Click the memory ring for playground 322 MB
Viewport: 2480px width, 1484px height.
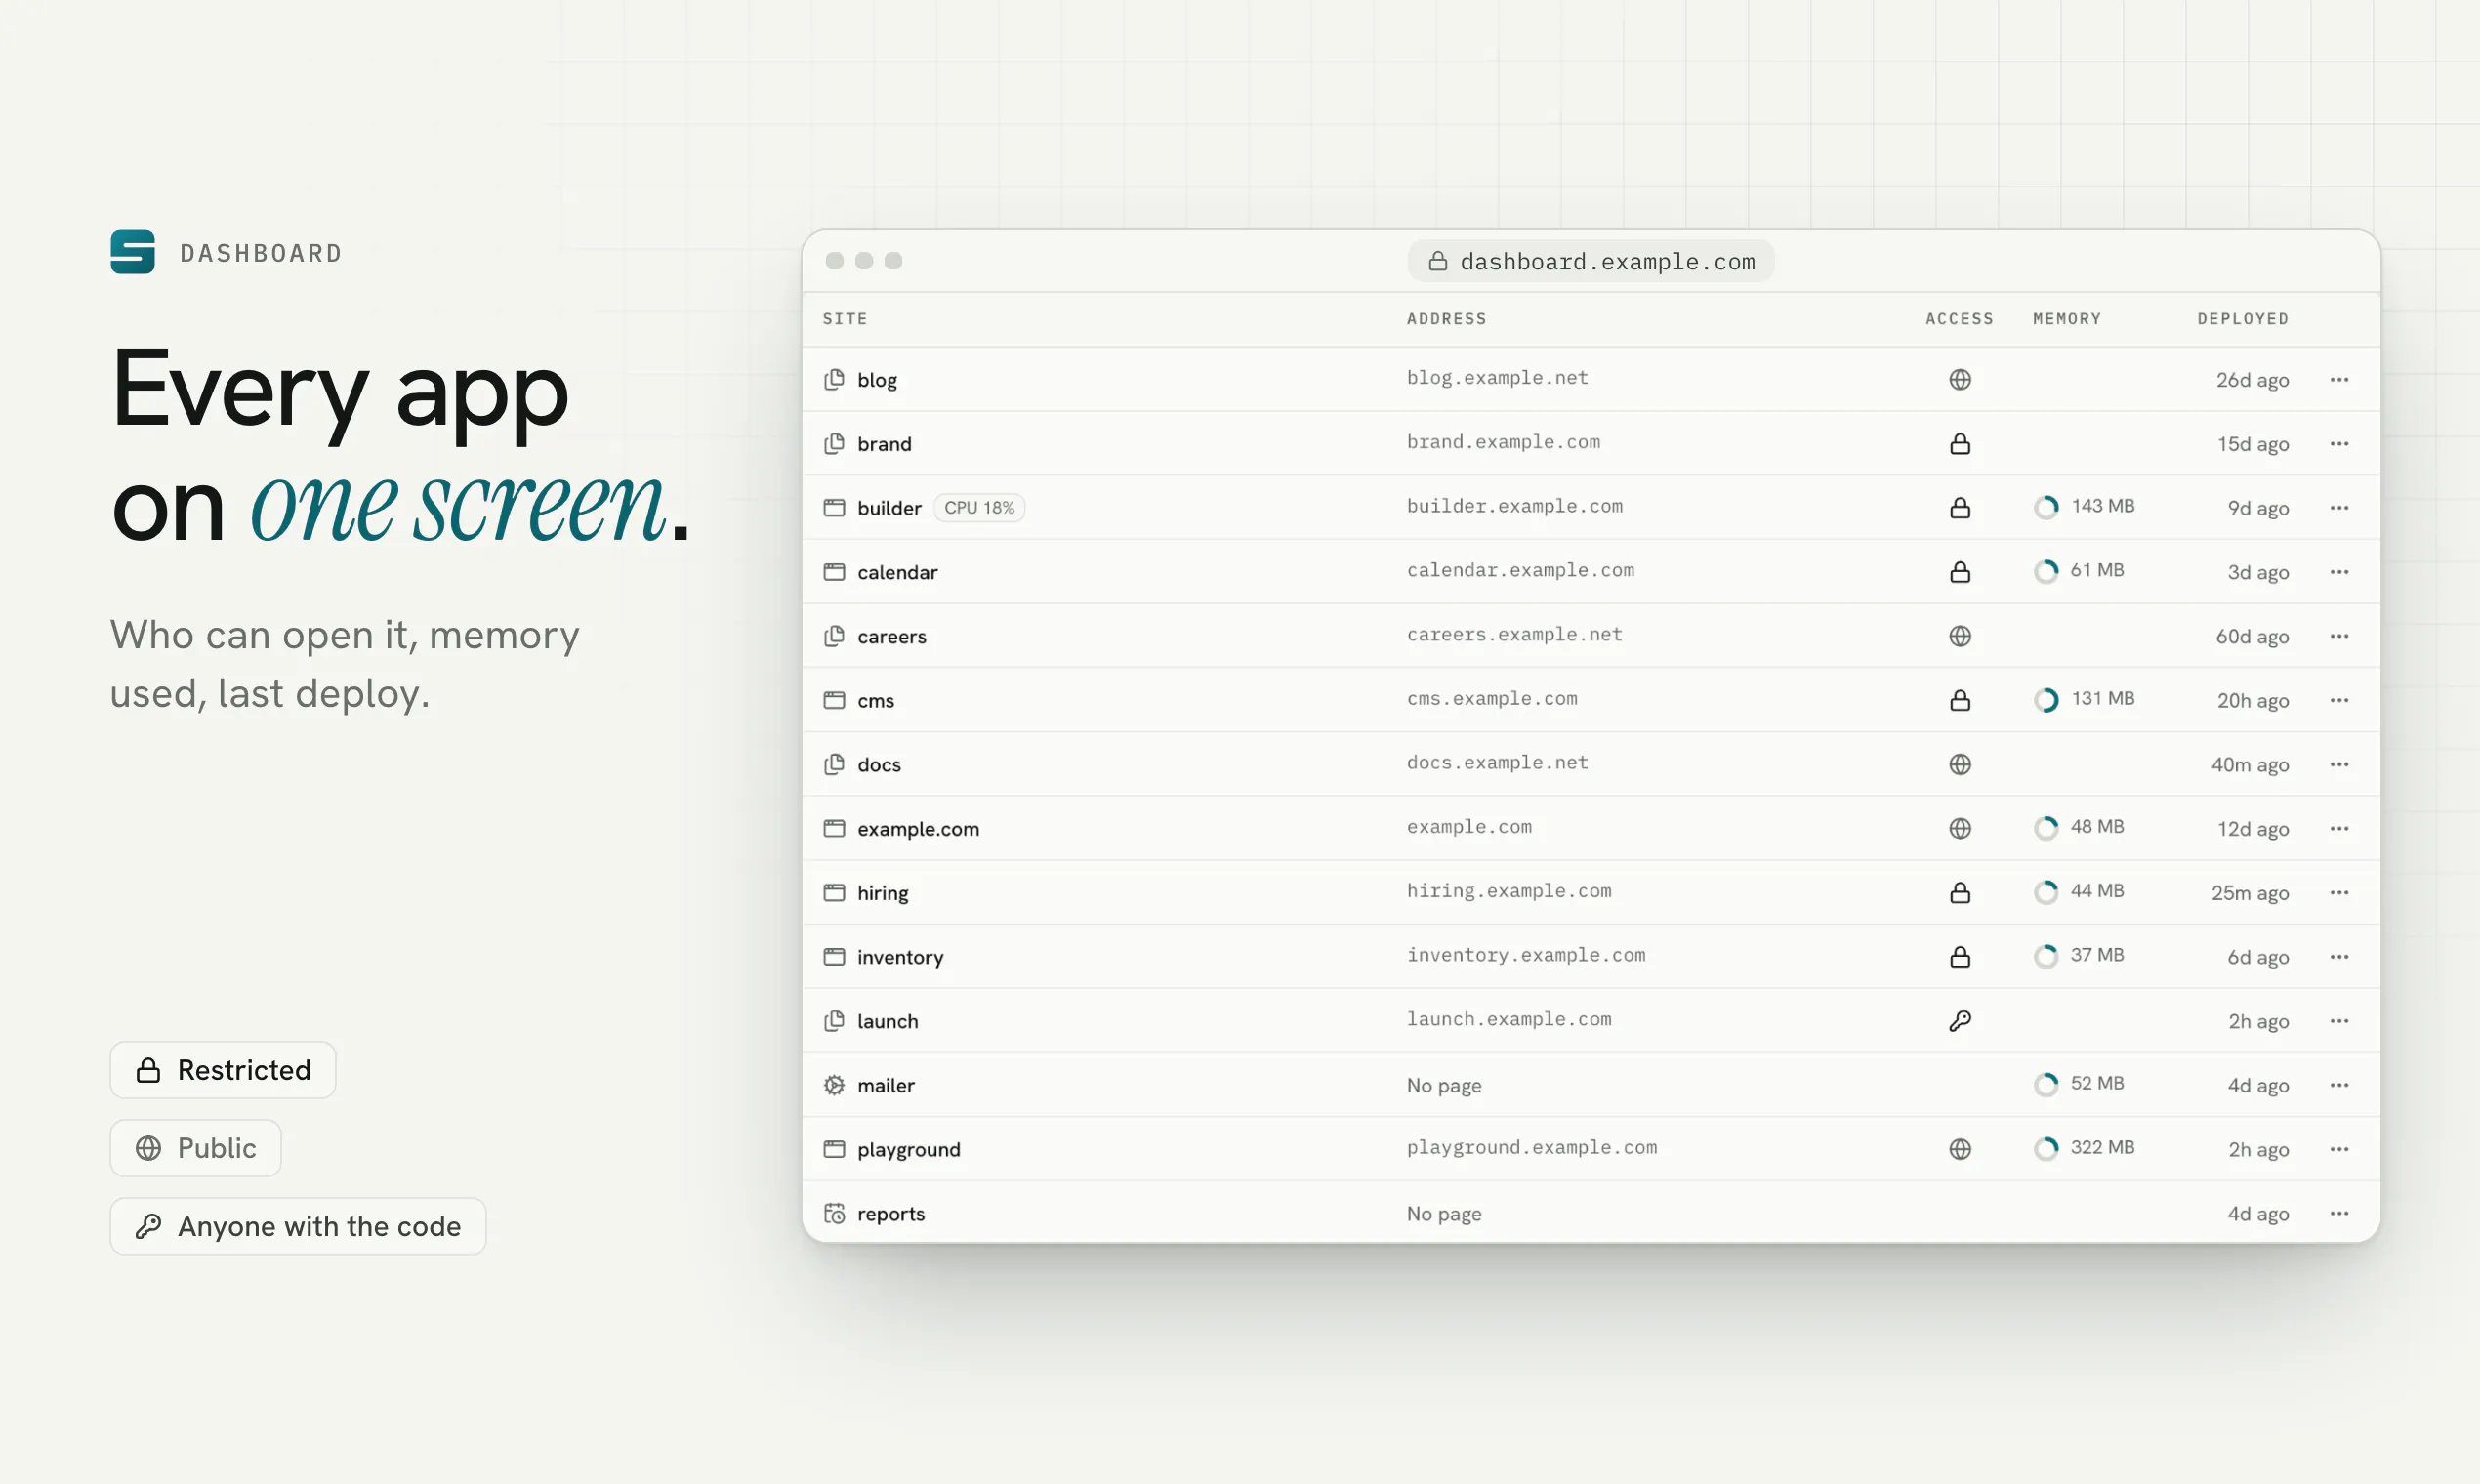tap(2046, 1148)
